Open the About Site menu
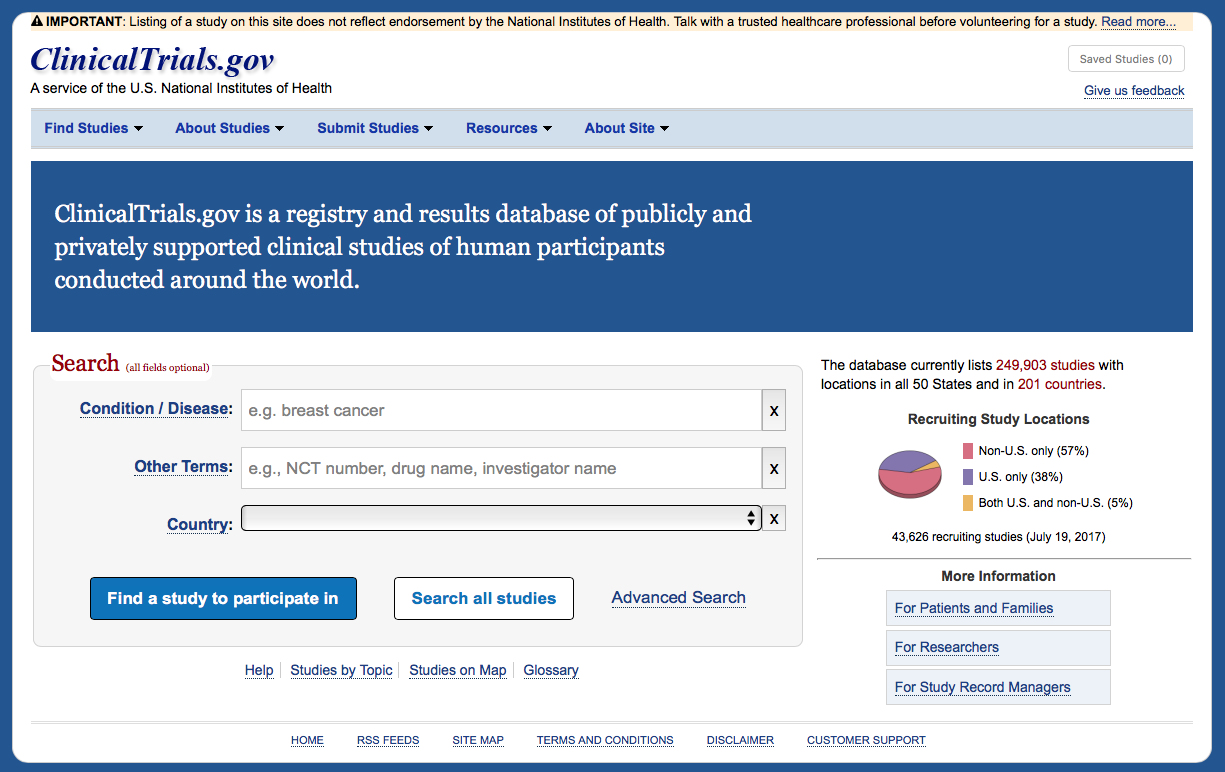 [x=626, y=128]
